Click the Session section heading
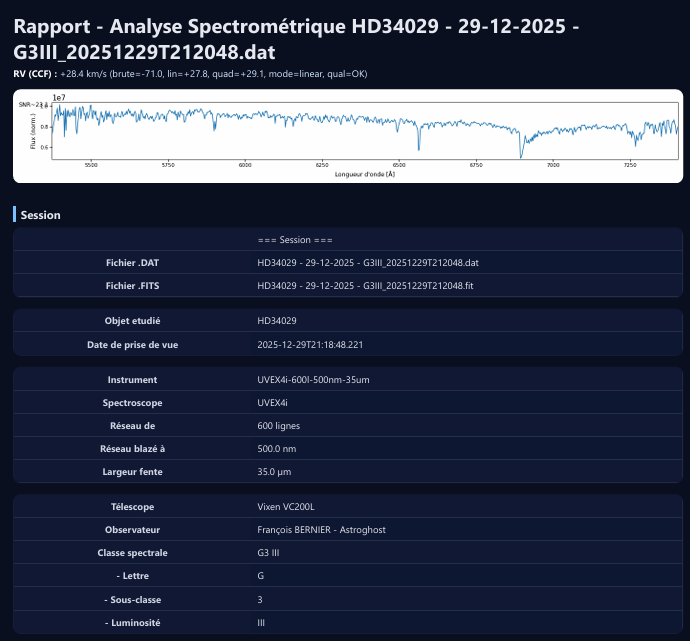 41,215
